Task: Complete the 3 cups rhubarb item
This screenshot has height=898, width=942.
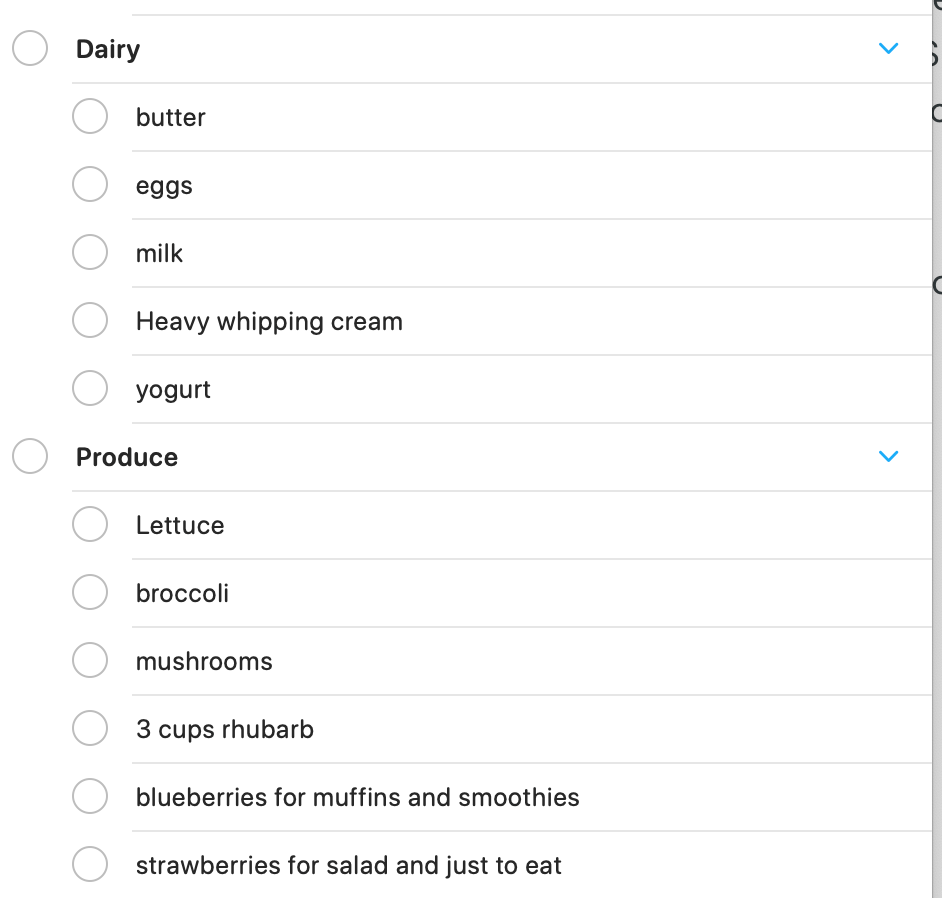Action: point(90,729)
